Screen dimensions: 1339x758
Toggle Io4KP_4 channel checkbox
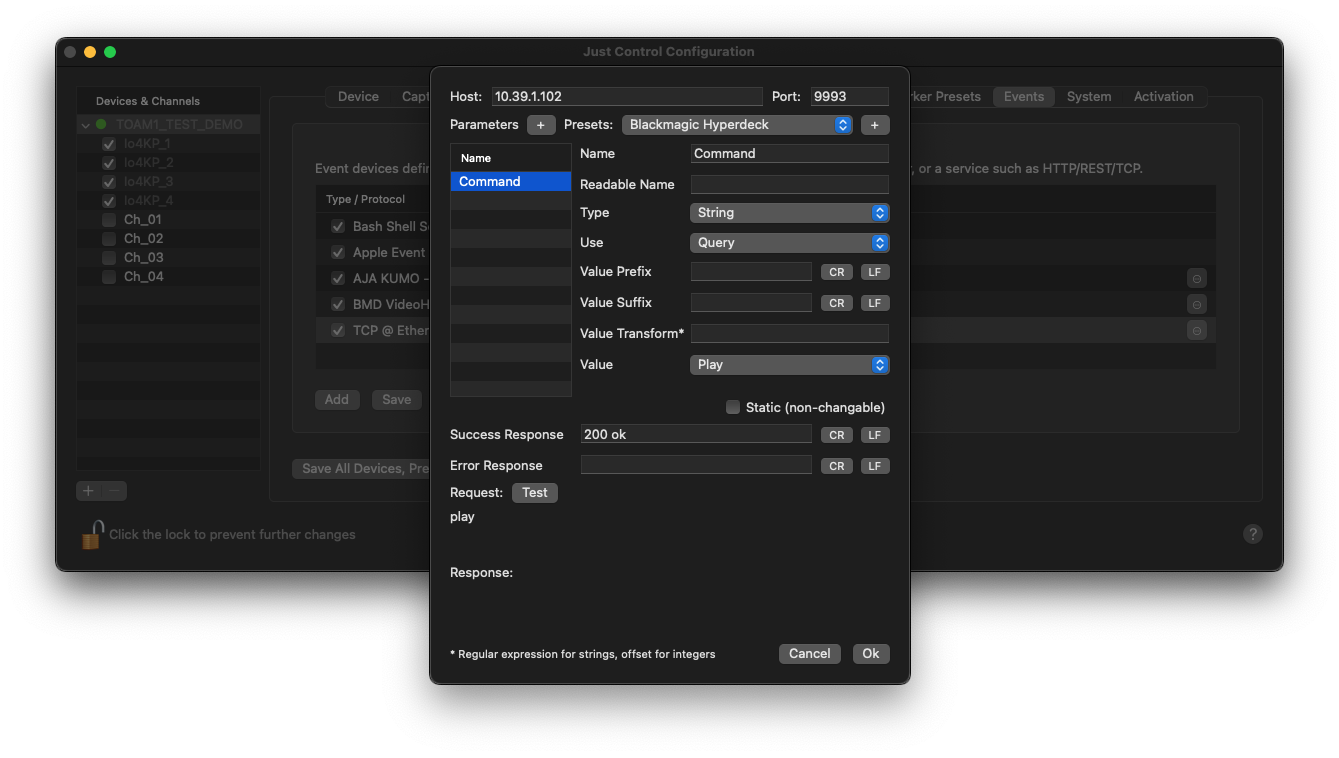click(109, 201)
